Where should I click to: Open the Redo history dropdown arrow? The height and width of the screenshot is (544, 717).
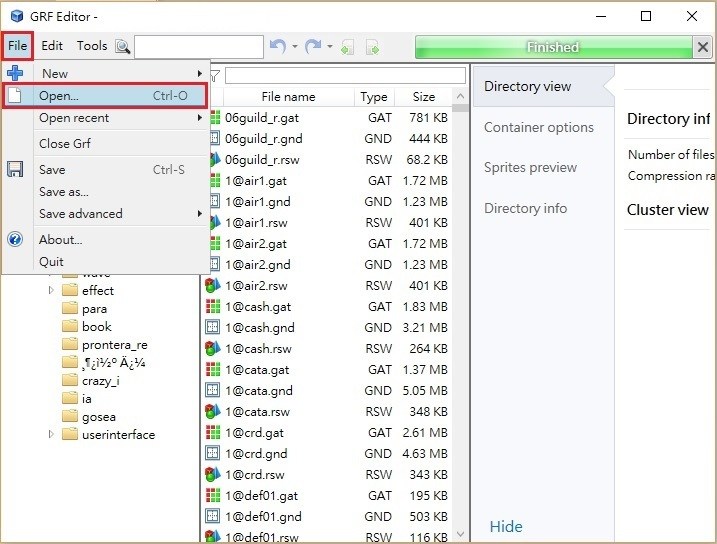(x=330, y=46)
